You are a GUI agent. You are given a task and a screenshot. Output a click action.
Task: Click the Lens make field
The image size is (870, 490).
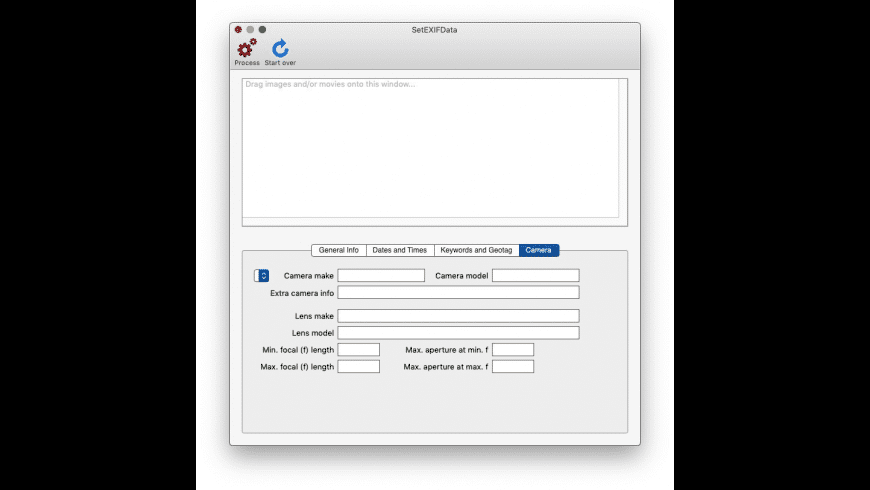458,316
